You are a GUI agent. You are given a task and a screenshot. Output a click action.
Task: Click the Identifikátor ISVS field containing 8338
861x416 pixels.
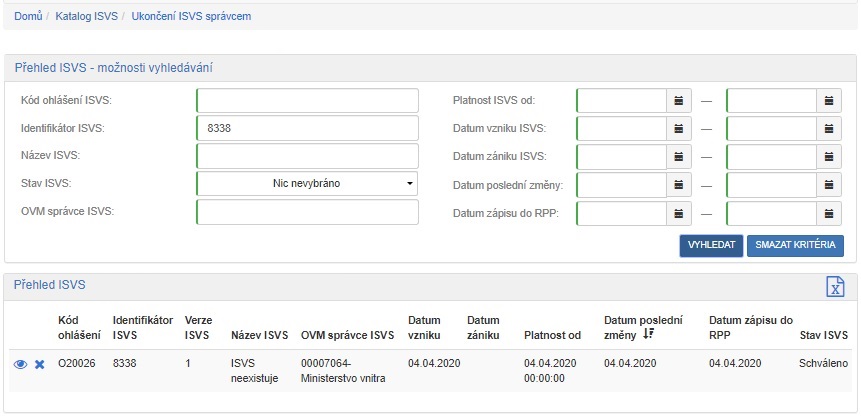pyautogui.click(x=307, y=129)
